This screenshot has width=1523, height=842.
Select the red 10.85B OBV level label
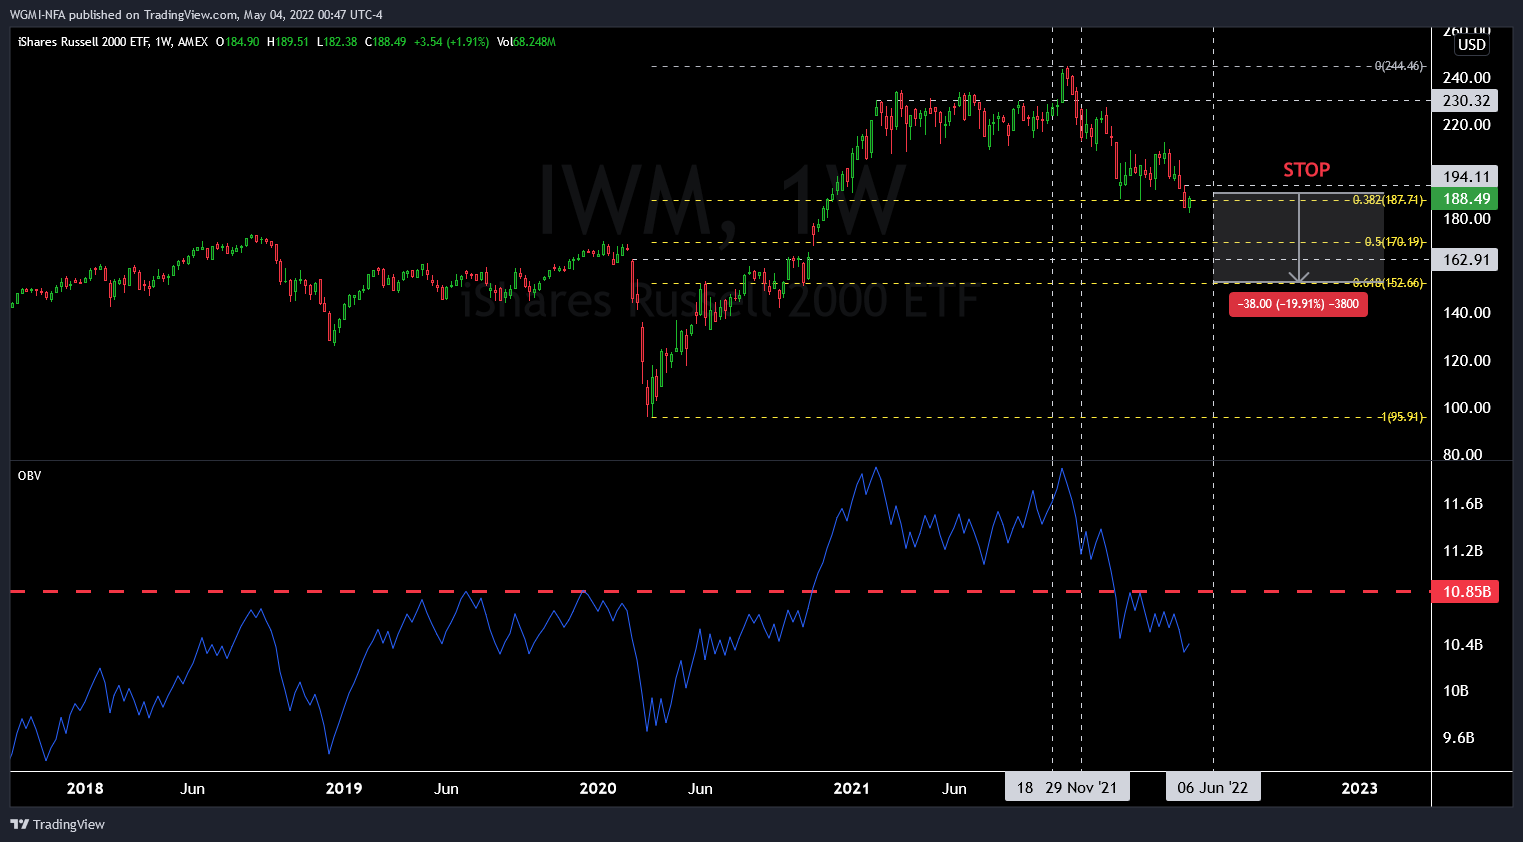pyautogui.click(x=1466, y=592)
